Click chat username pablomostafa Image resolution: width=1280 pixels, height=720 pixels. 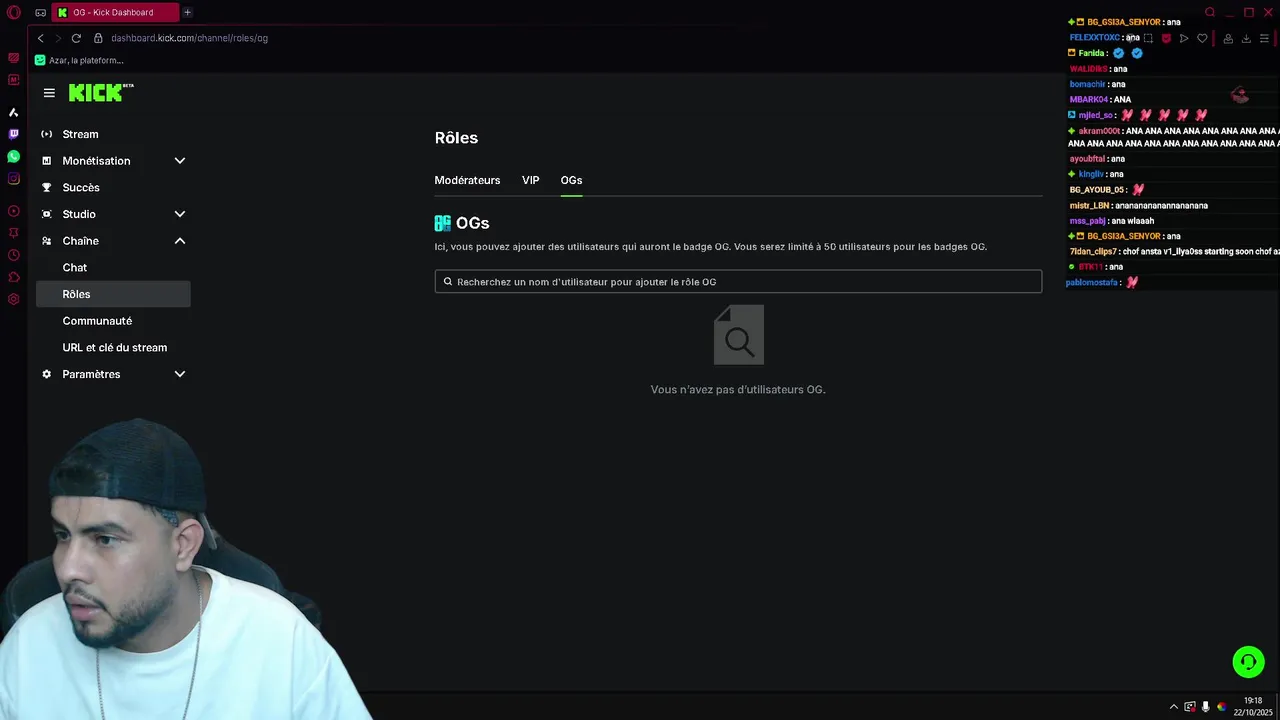(1092, 283)
